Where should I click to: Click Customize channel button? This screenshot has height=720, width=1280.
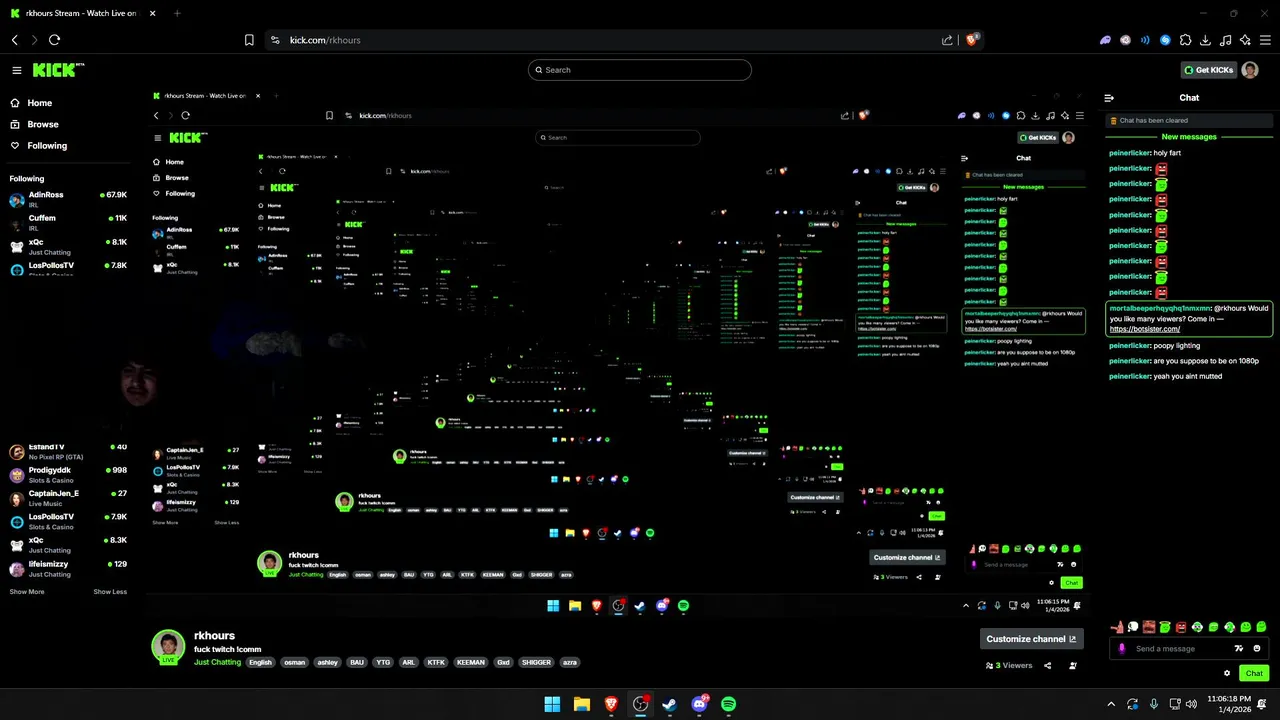coord(1031,639)
